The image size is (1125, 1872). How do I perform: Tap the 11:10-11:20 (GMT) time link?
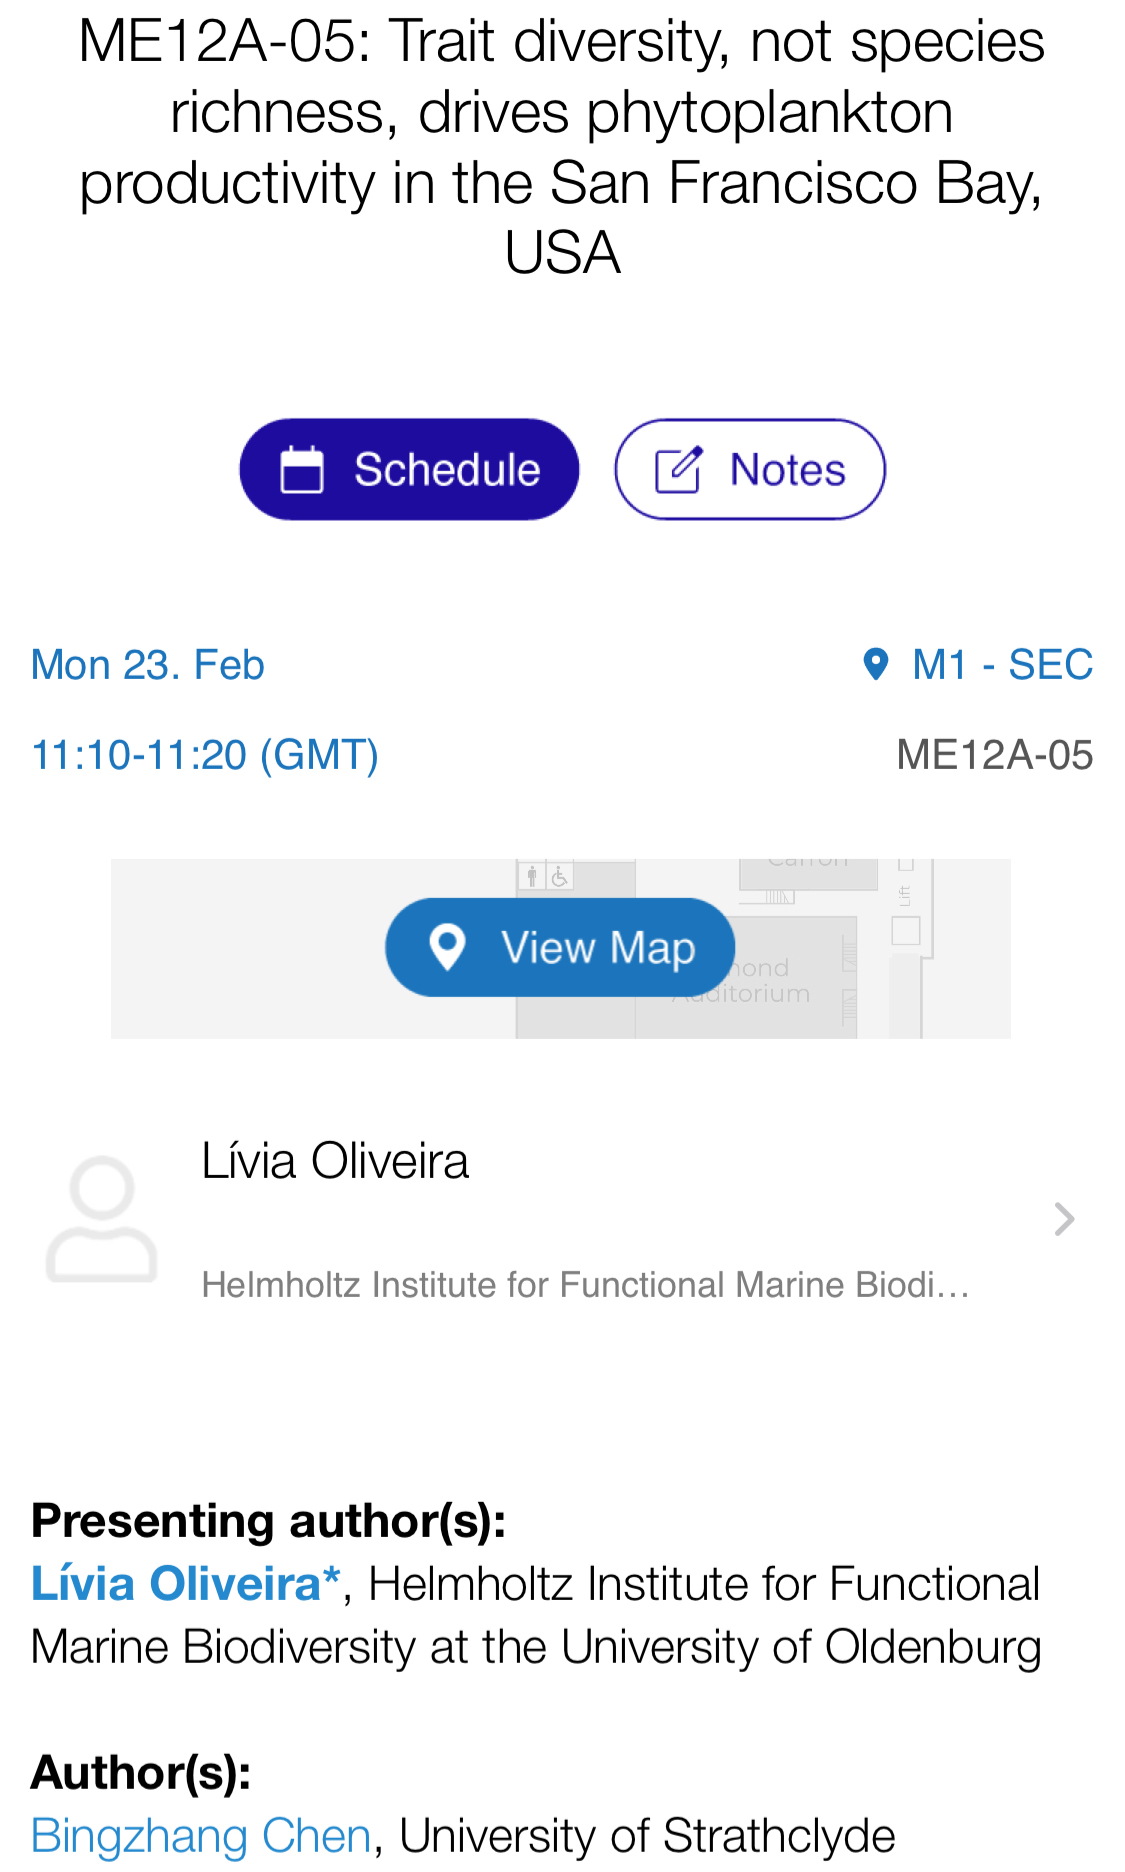pyautogui.click(x=205, y=755)
